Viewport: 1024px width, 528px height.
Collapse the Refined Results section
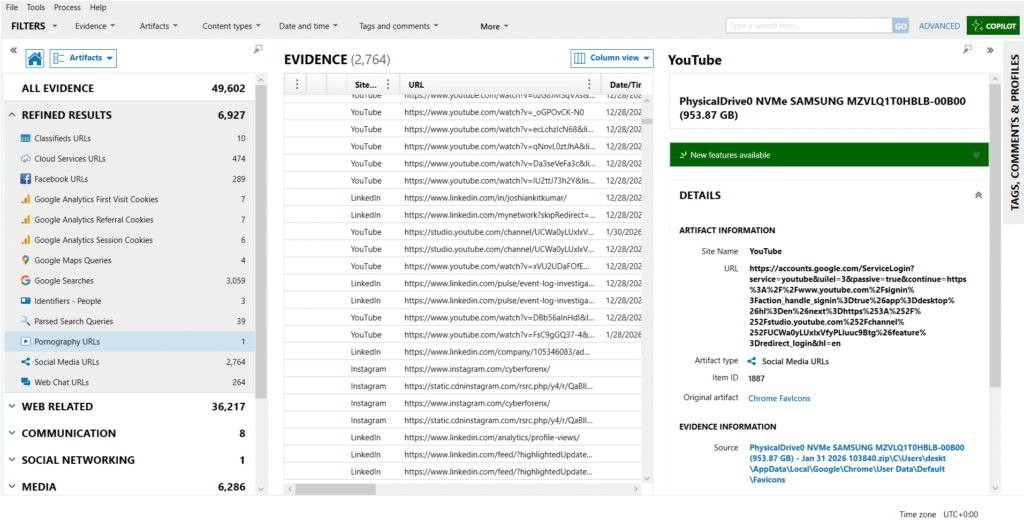point(13,115)
